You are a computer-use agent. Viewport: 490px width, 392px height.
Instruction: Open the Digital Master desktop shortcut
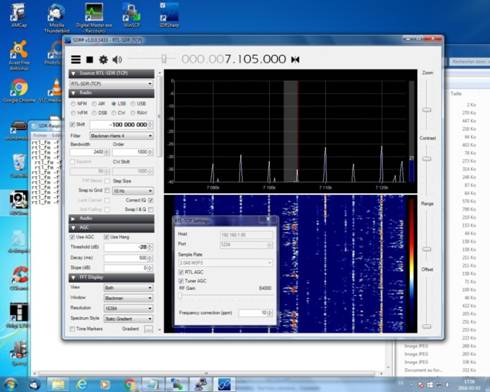94,18
